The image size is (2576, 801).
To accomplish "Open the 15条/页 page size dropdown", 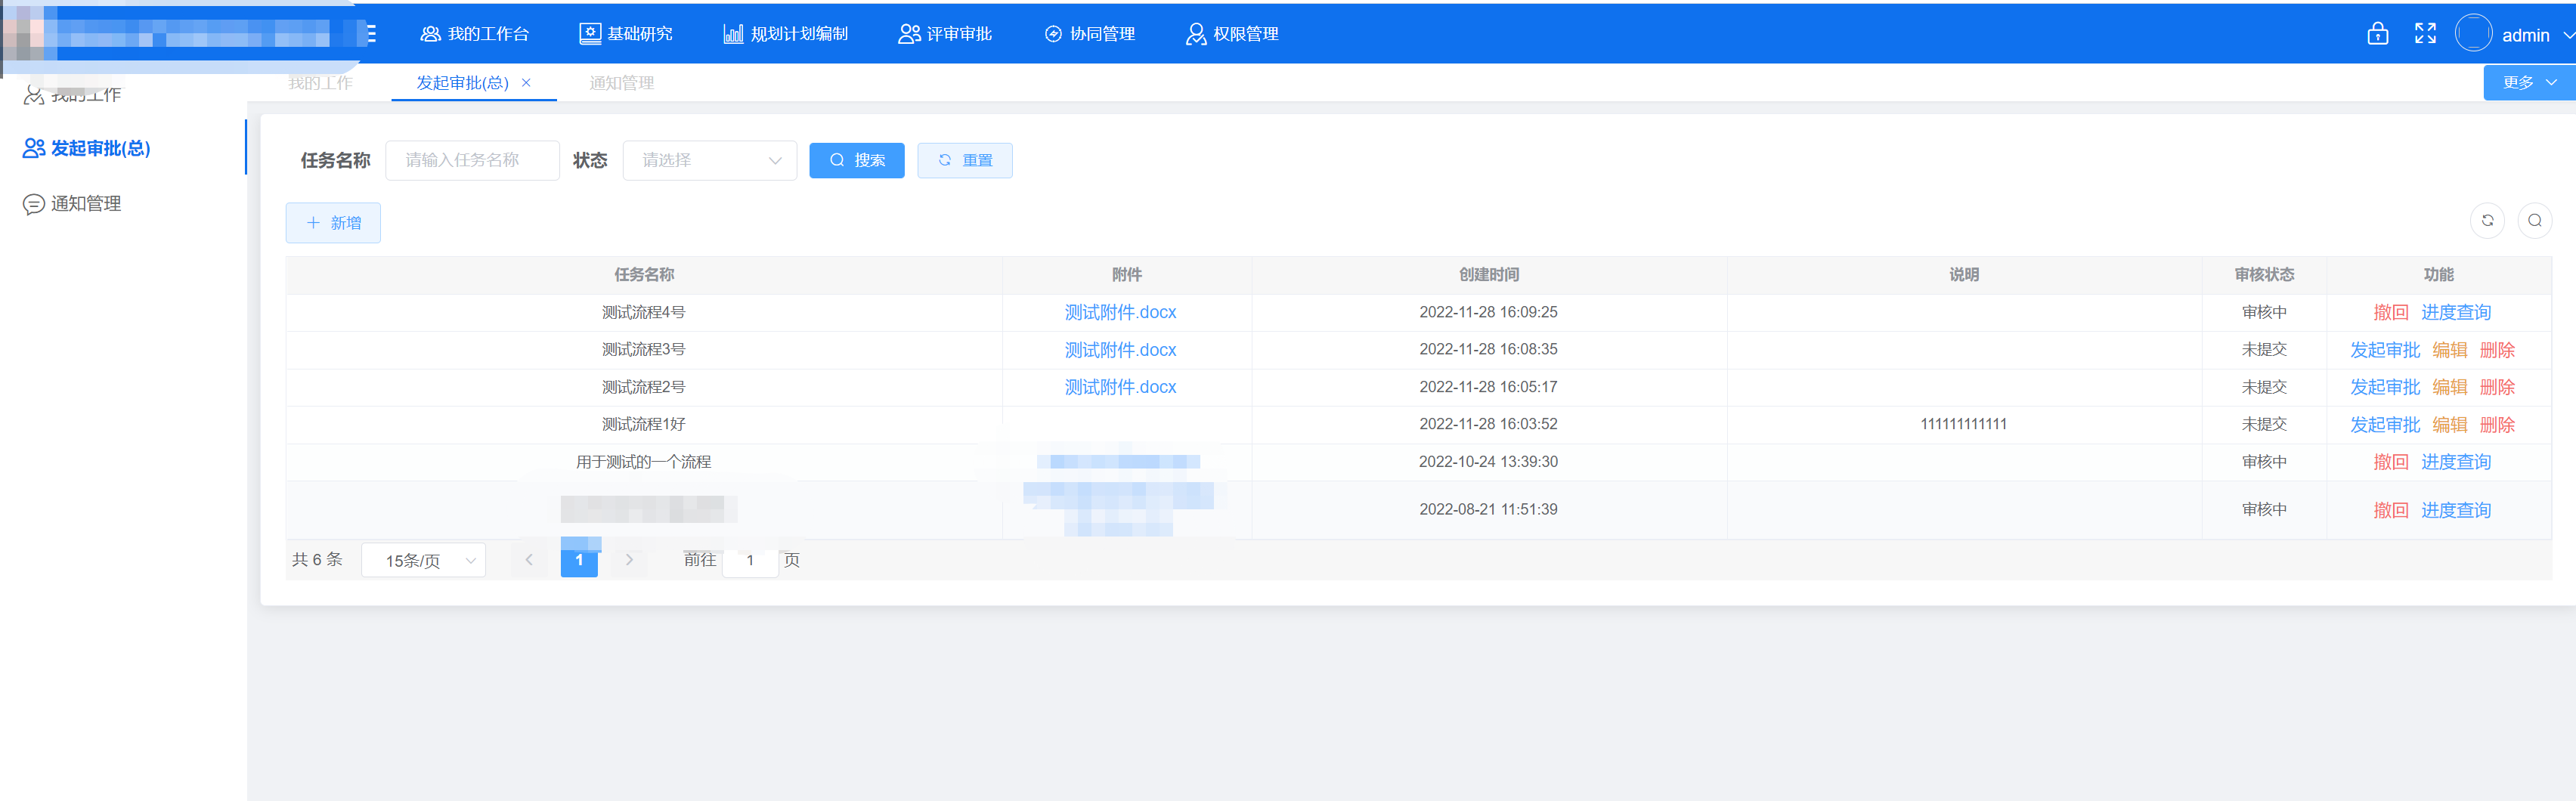I will point(423,560).
